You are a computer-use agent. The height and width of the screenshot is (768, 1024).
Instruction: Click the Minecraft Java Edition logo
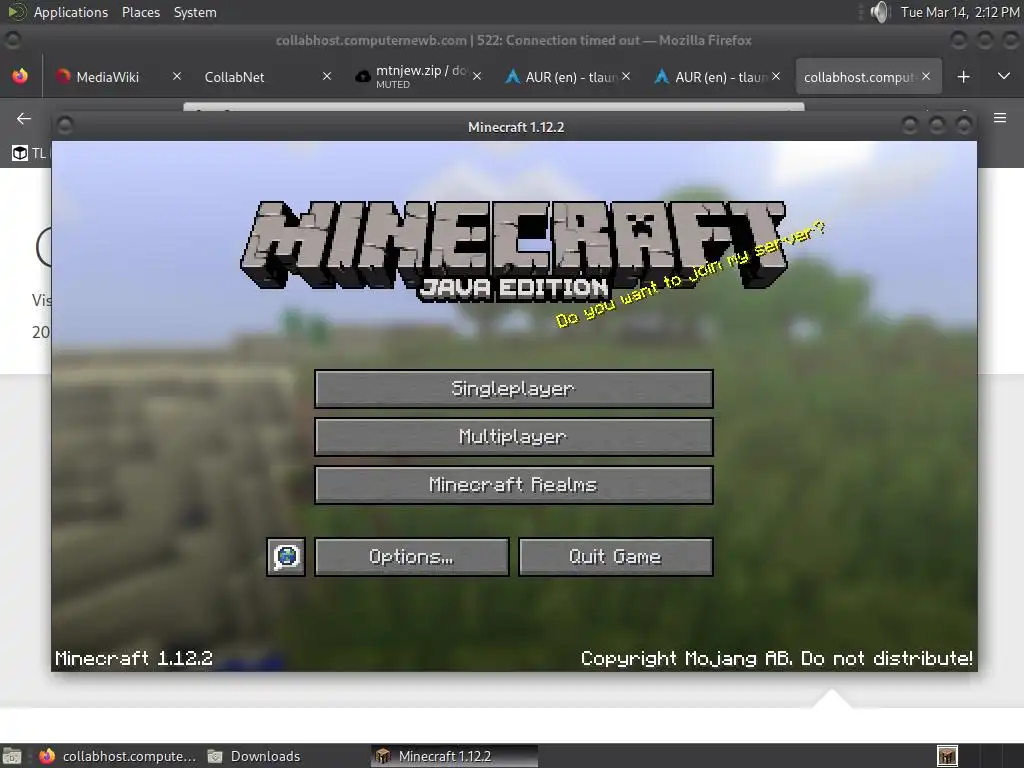tap(513, 251)
